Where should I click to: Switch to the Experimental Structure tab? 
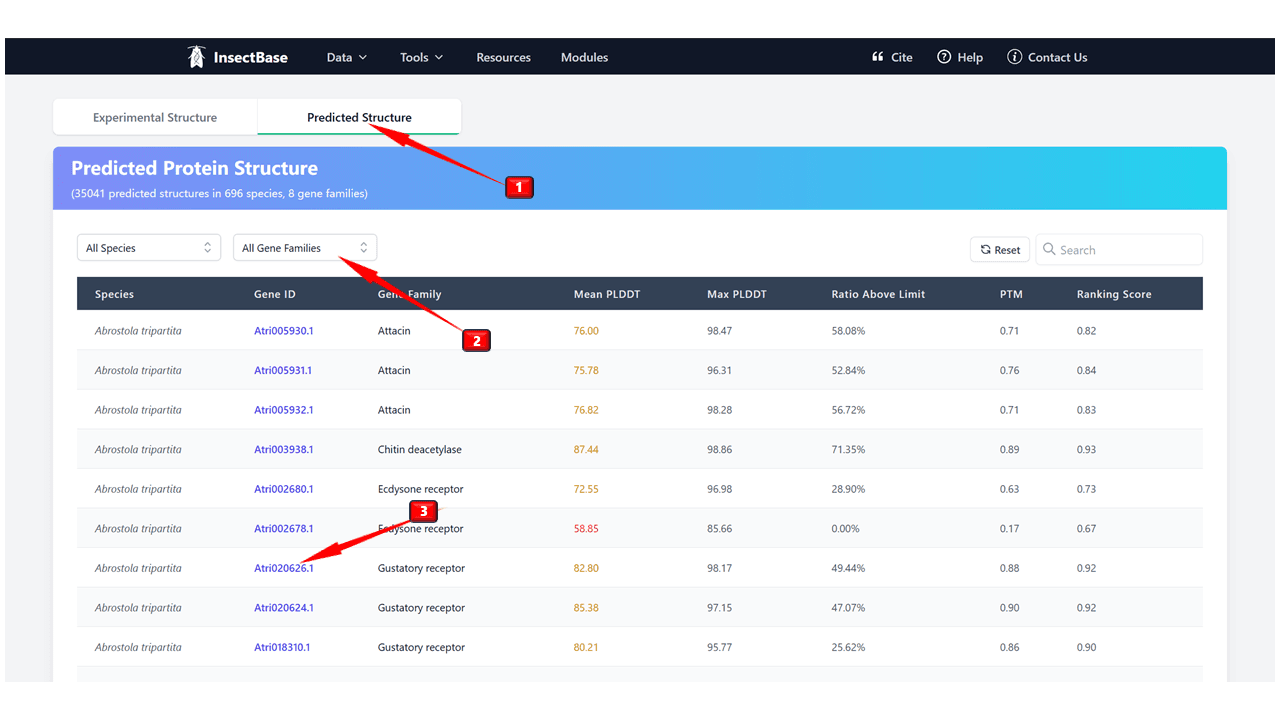point(155,117)
